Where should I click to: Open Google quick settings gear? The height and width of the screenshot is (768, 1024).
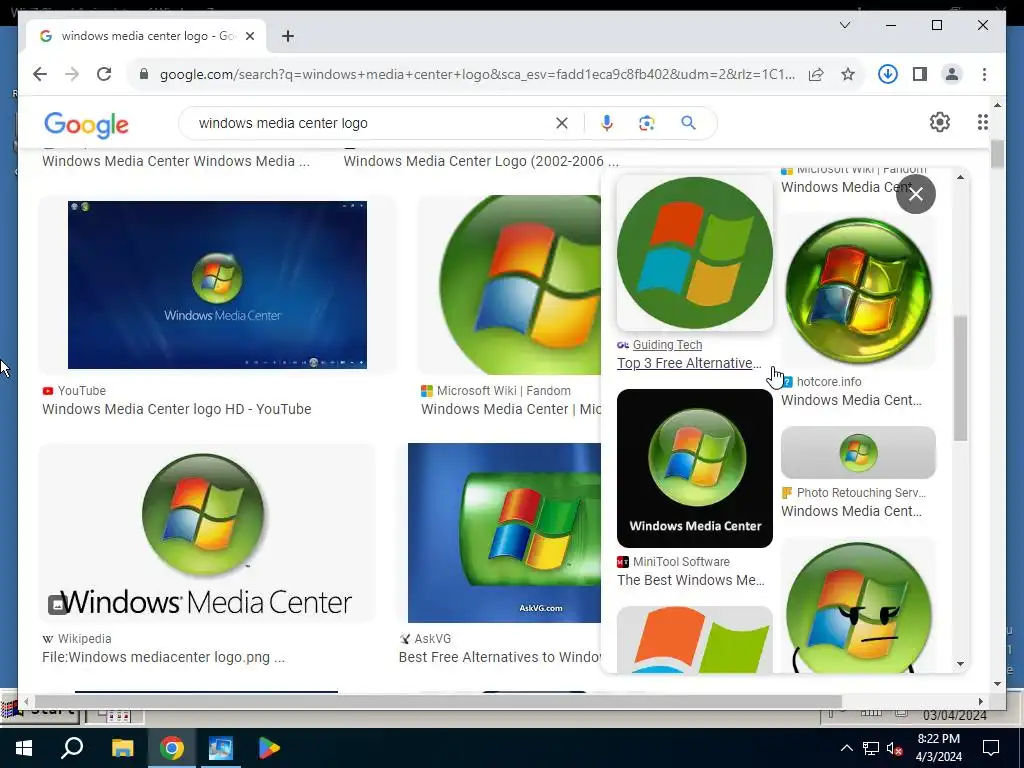tap(940, 122)
